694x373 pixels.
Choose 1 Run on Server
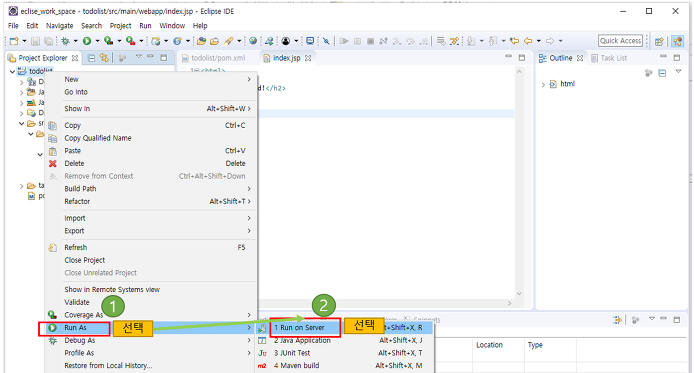tap(345, 328)
